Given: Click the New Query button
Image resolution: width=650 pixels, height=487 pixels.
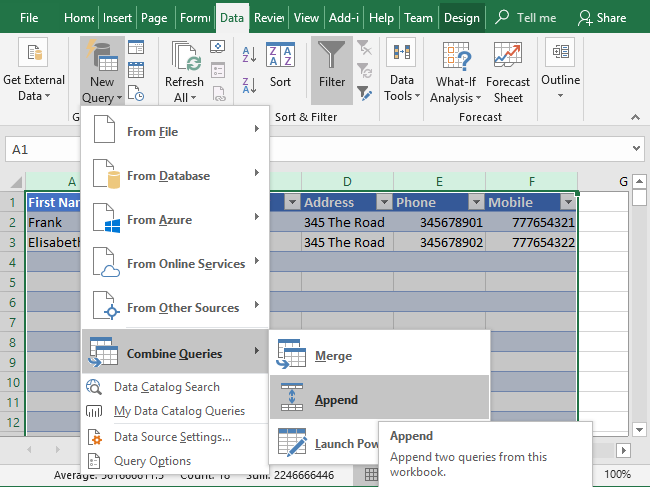Looking at the screenshot, I should click(x=102, y=70).
